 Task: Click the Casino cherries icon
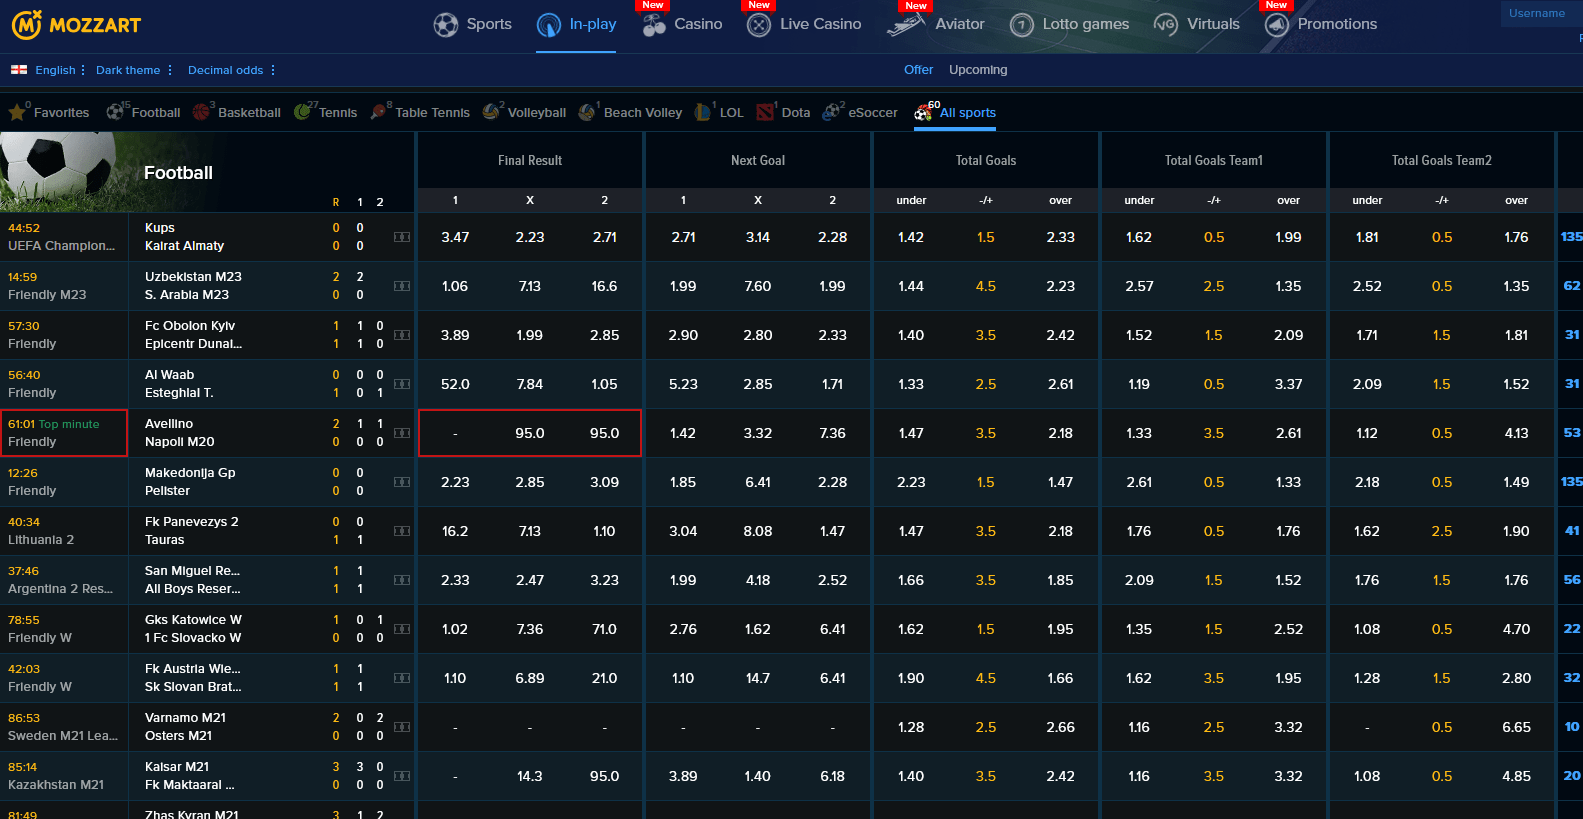(654, 25)
